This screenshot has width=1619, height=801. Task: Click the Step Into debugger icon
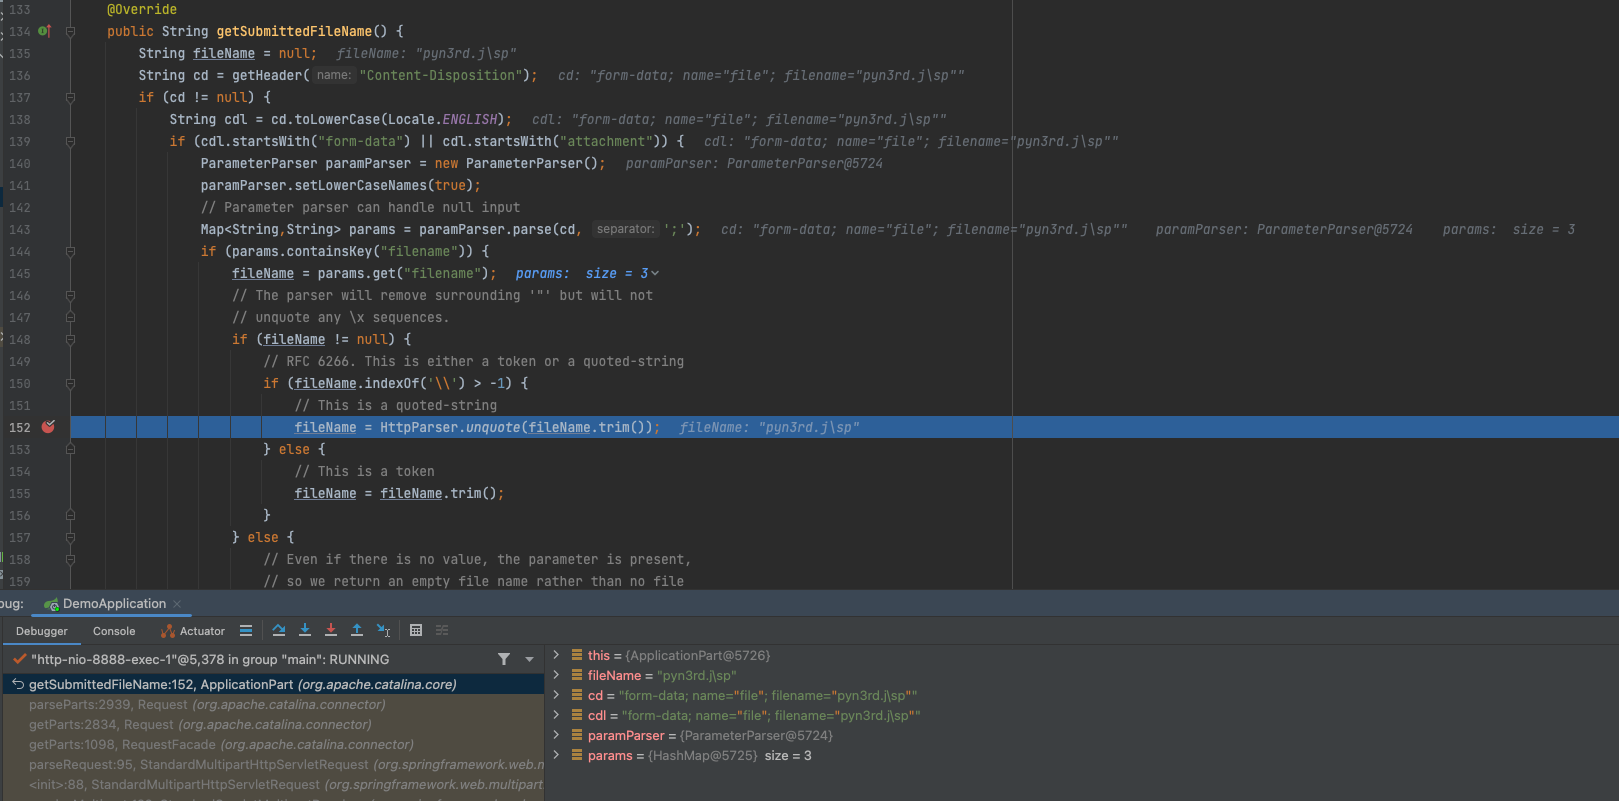305,630
